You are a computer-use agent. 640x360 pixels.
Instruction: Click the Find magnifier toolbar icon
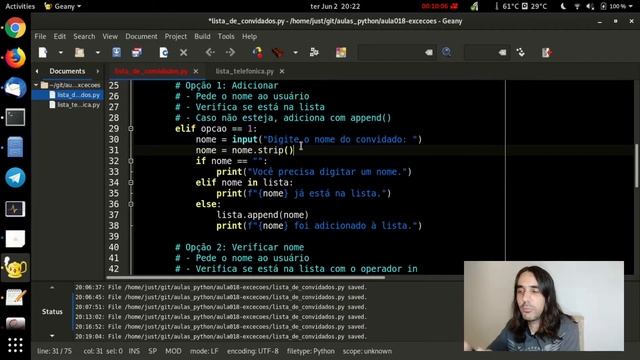tap(447, 52)
